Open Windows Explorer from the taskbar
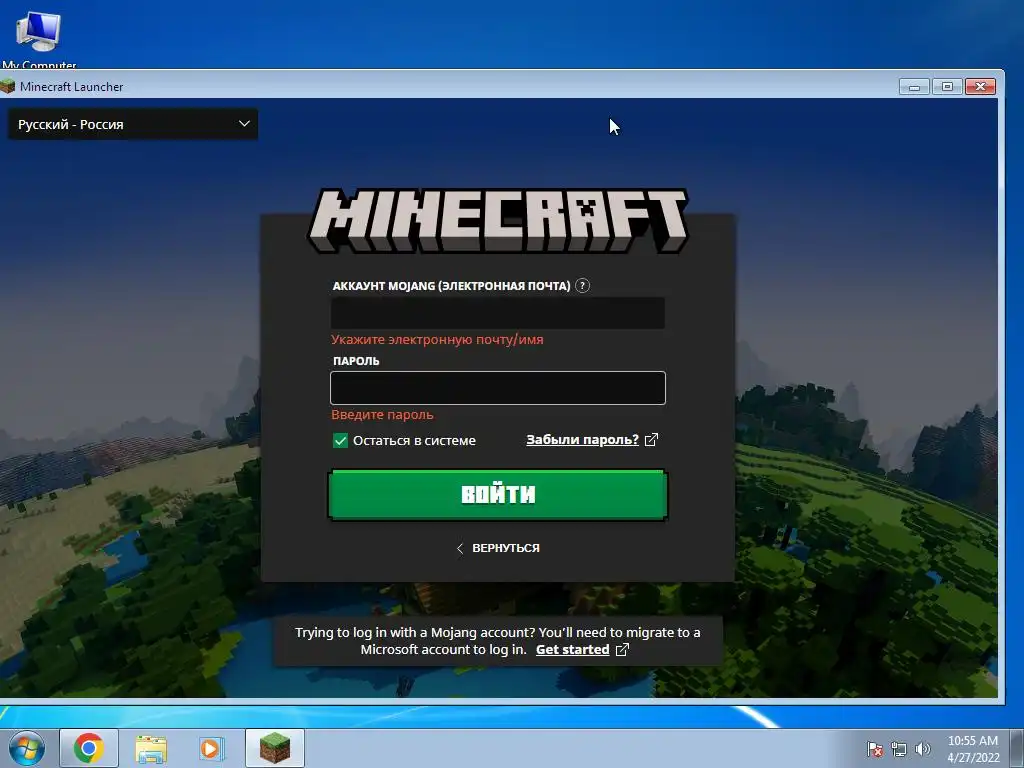 point(151,748)
